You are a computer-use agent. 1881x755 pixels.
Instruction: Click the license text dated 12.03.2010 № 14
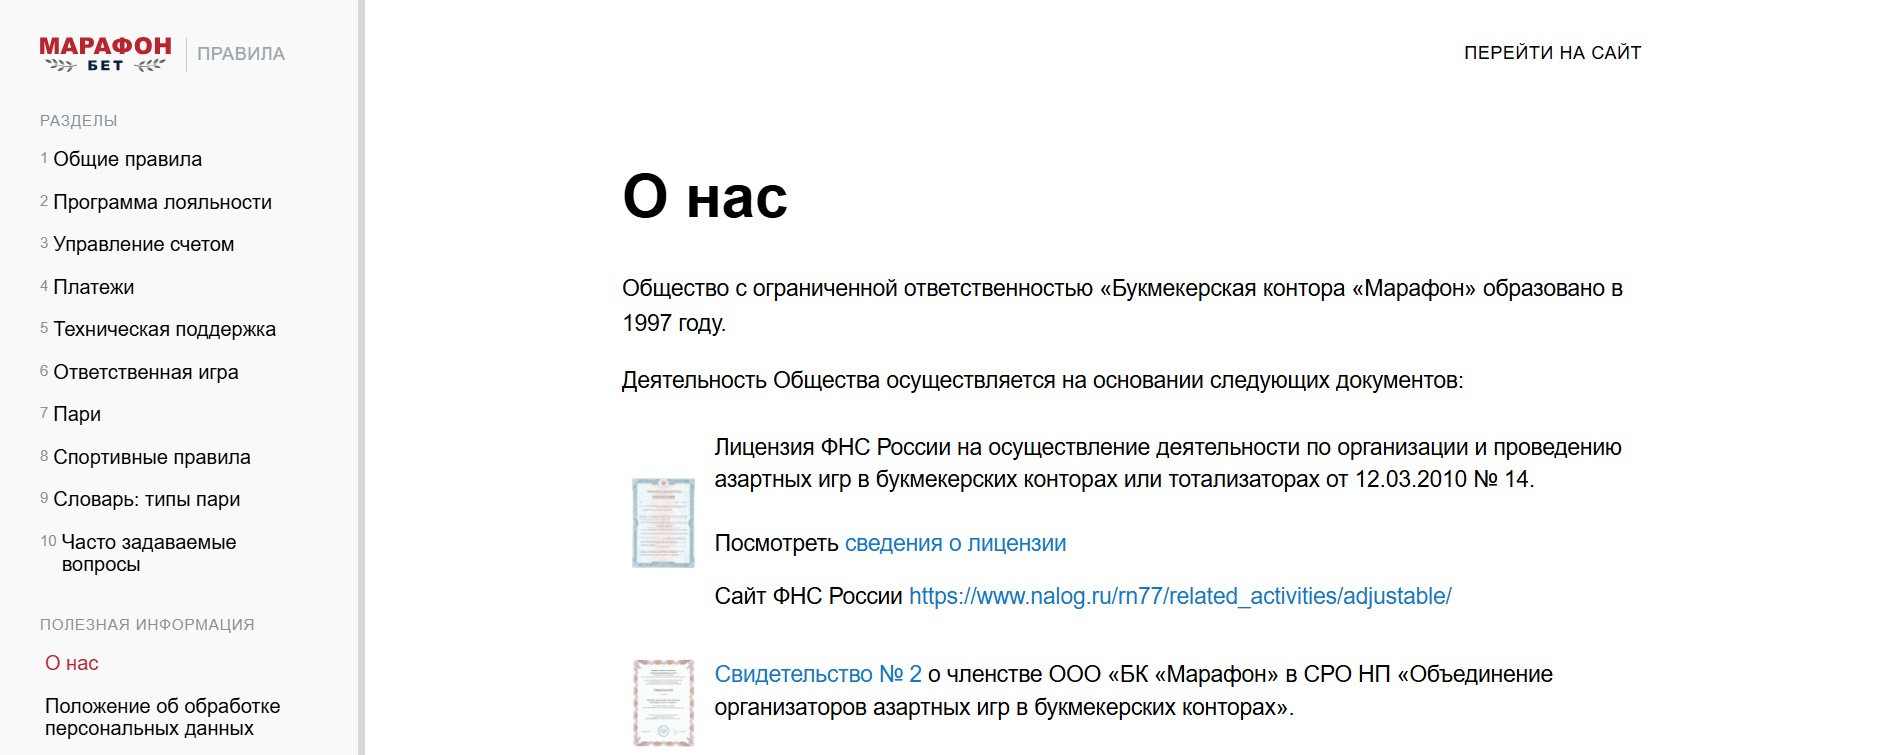click(x=1168, y=463)
